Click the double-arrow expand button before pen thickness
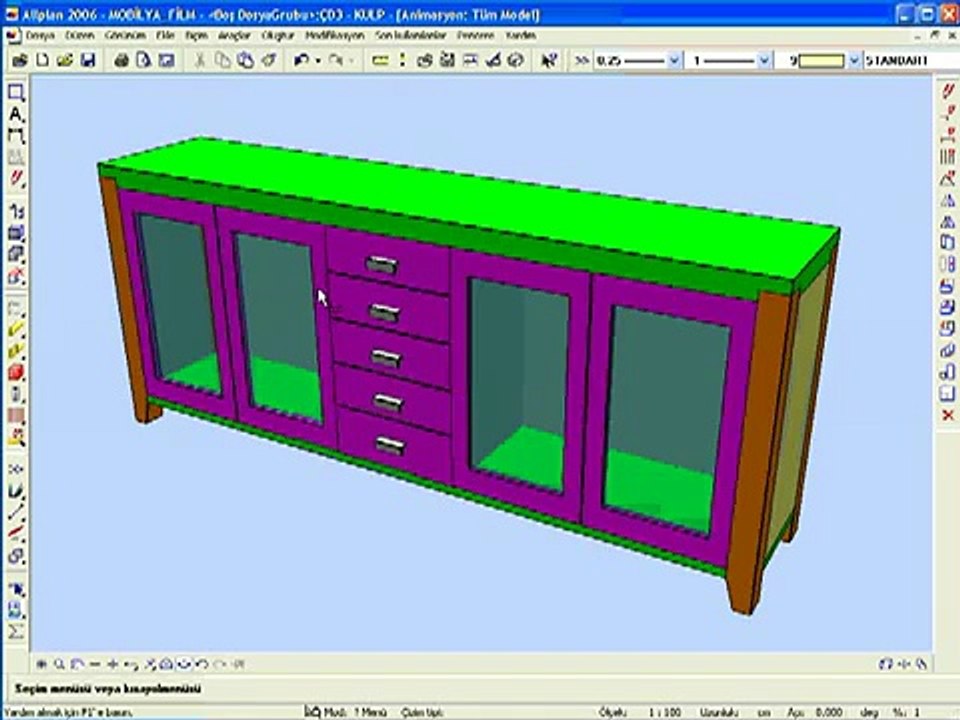960x720 pixels. point(581,60)
